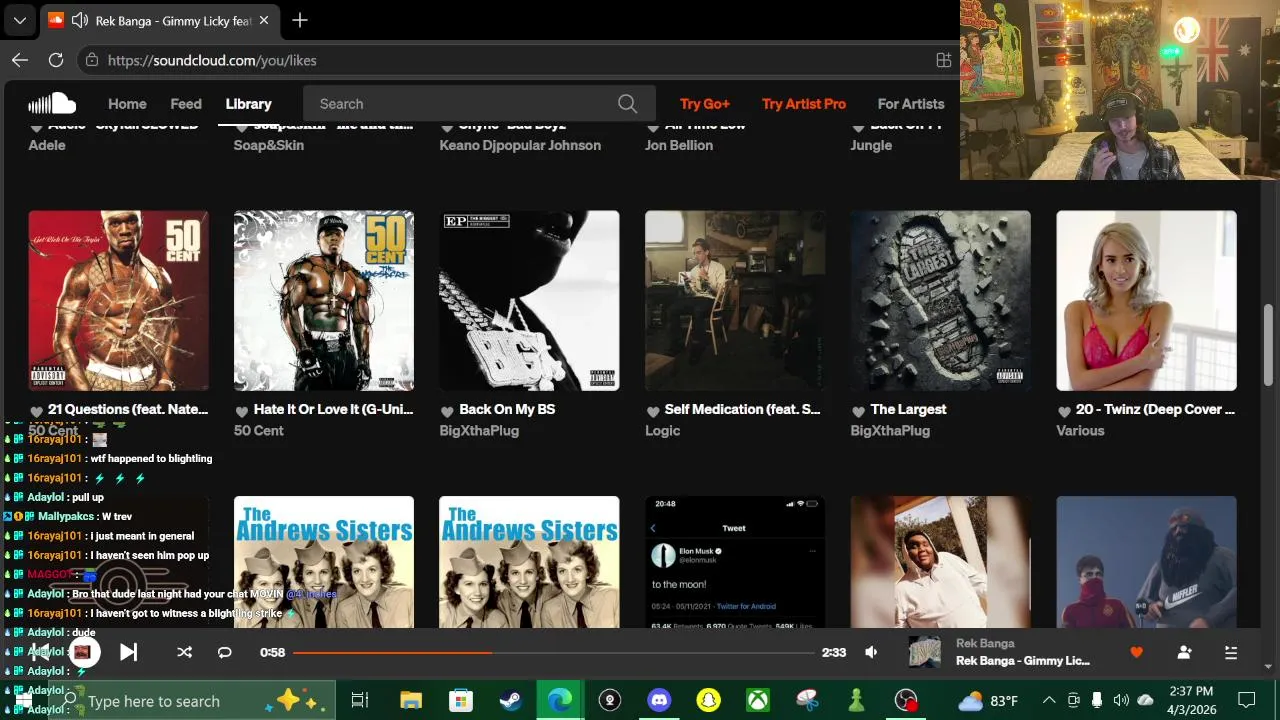Open the browser app/extension icon in address bar

[943, 60]
